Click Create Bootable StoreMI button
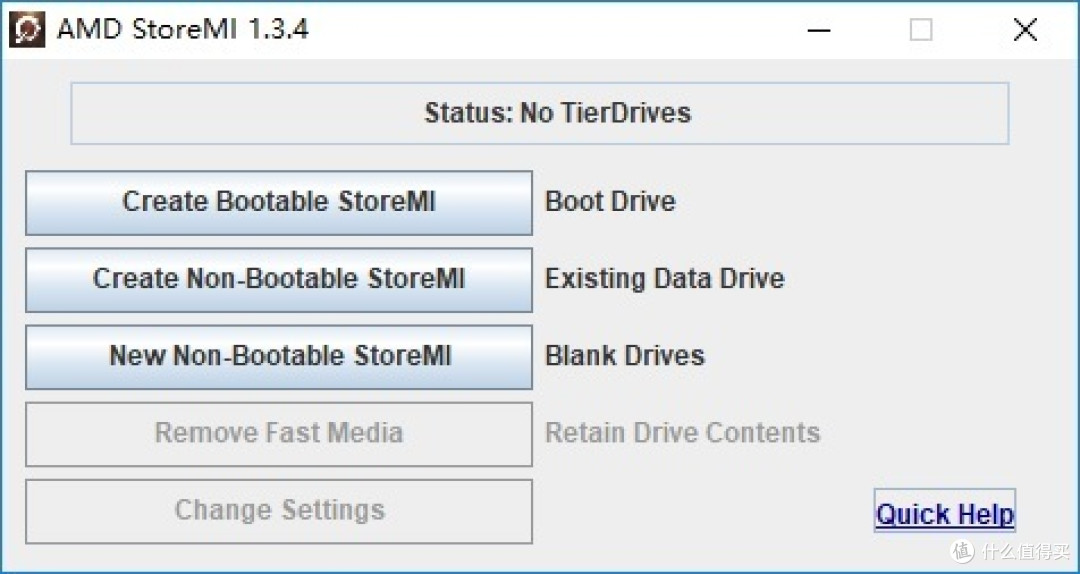 [279, 203]
